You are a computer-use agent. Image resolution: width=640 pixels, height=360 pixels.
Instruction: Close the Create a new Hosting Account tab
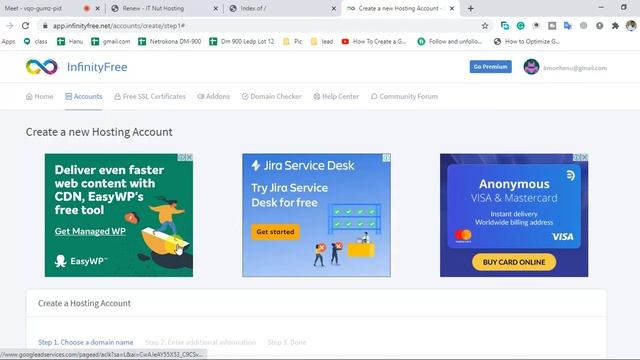tap(452, 8)
